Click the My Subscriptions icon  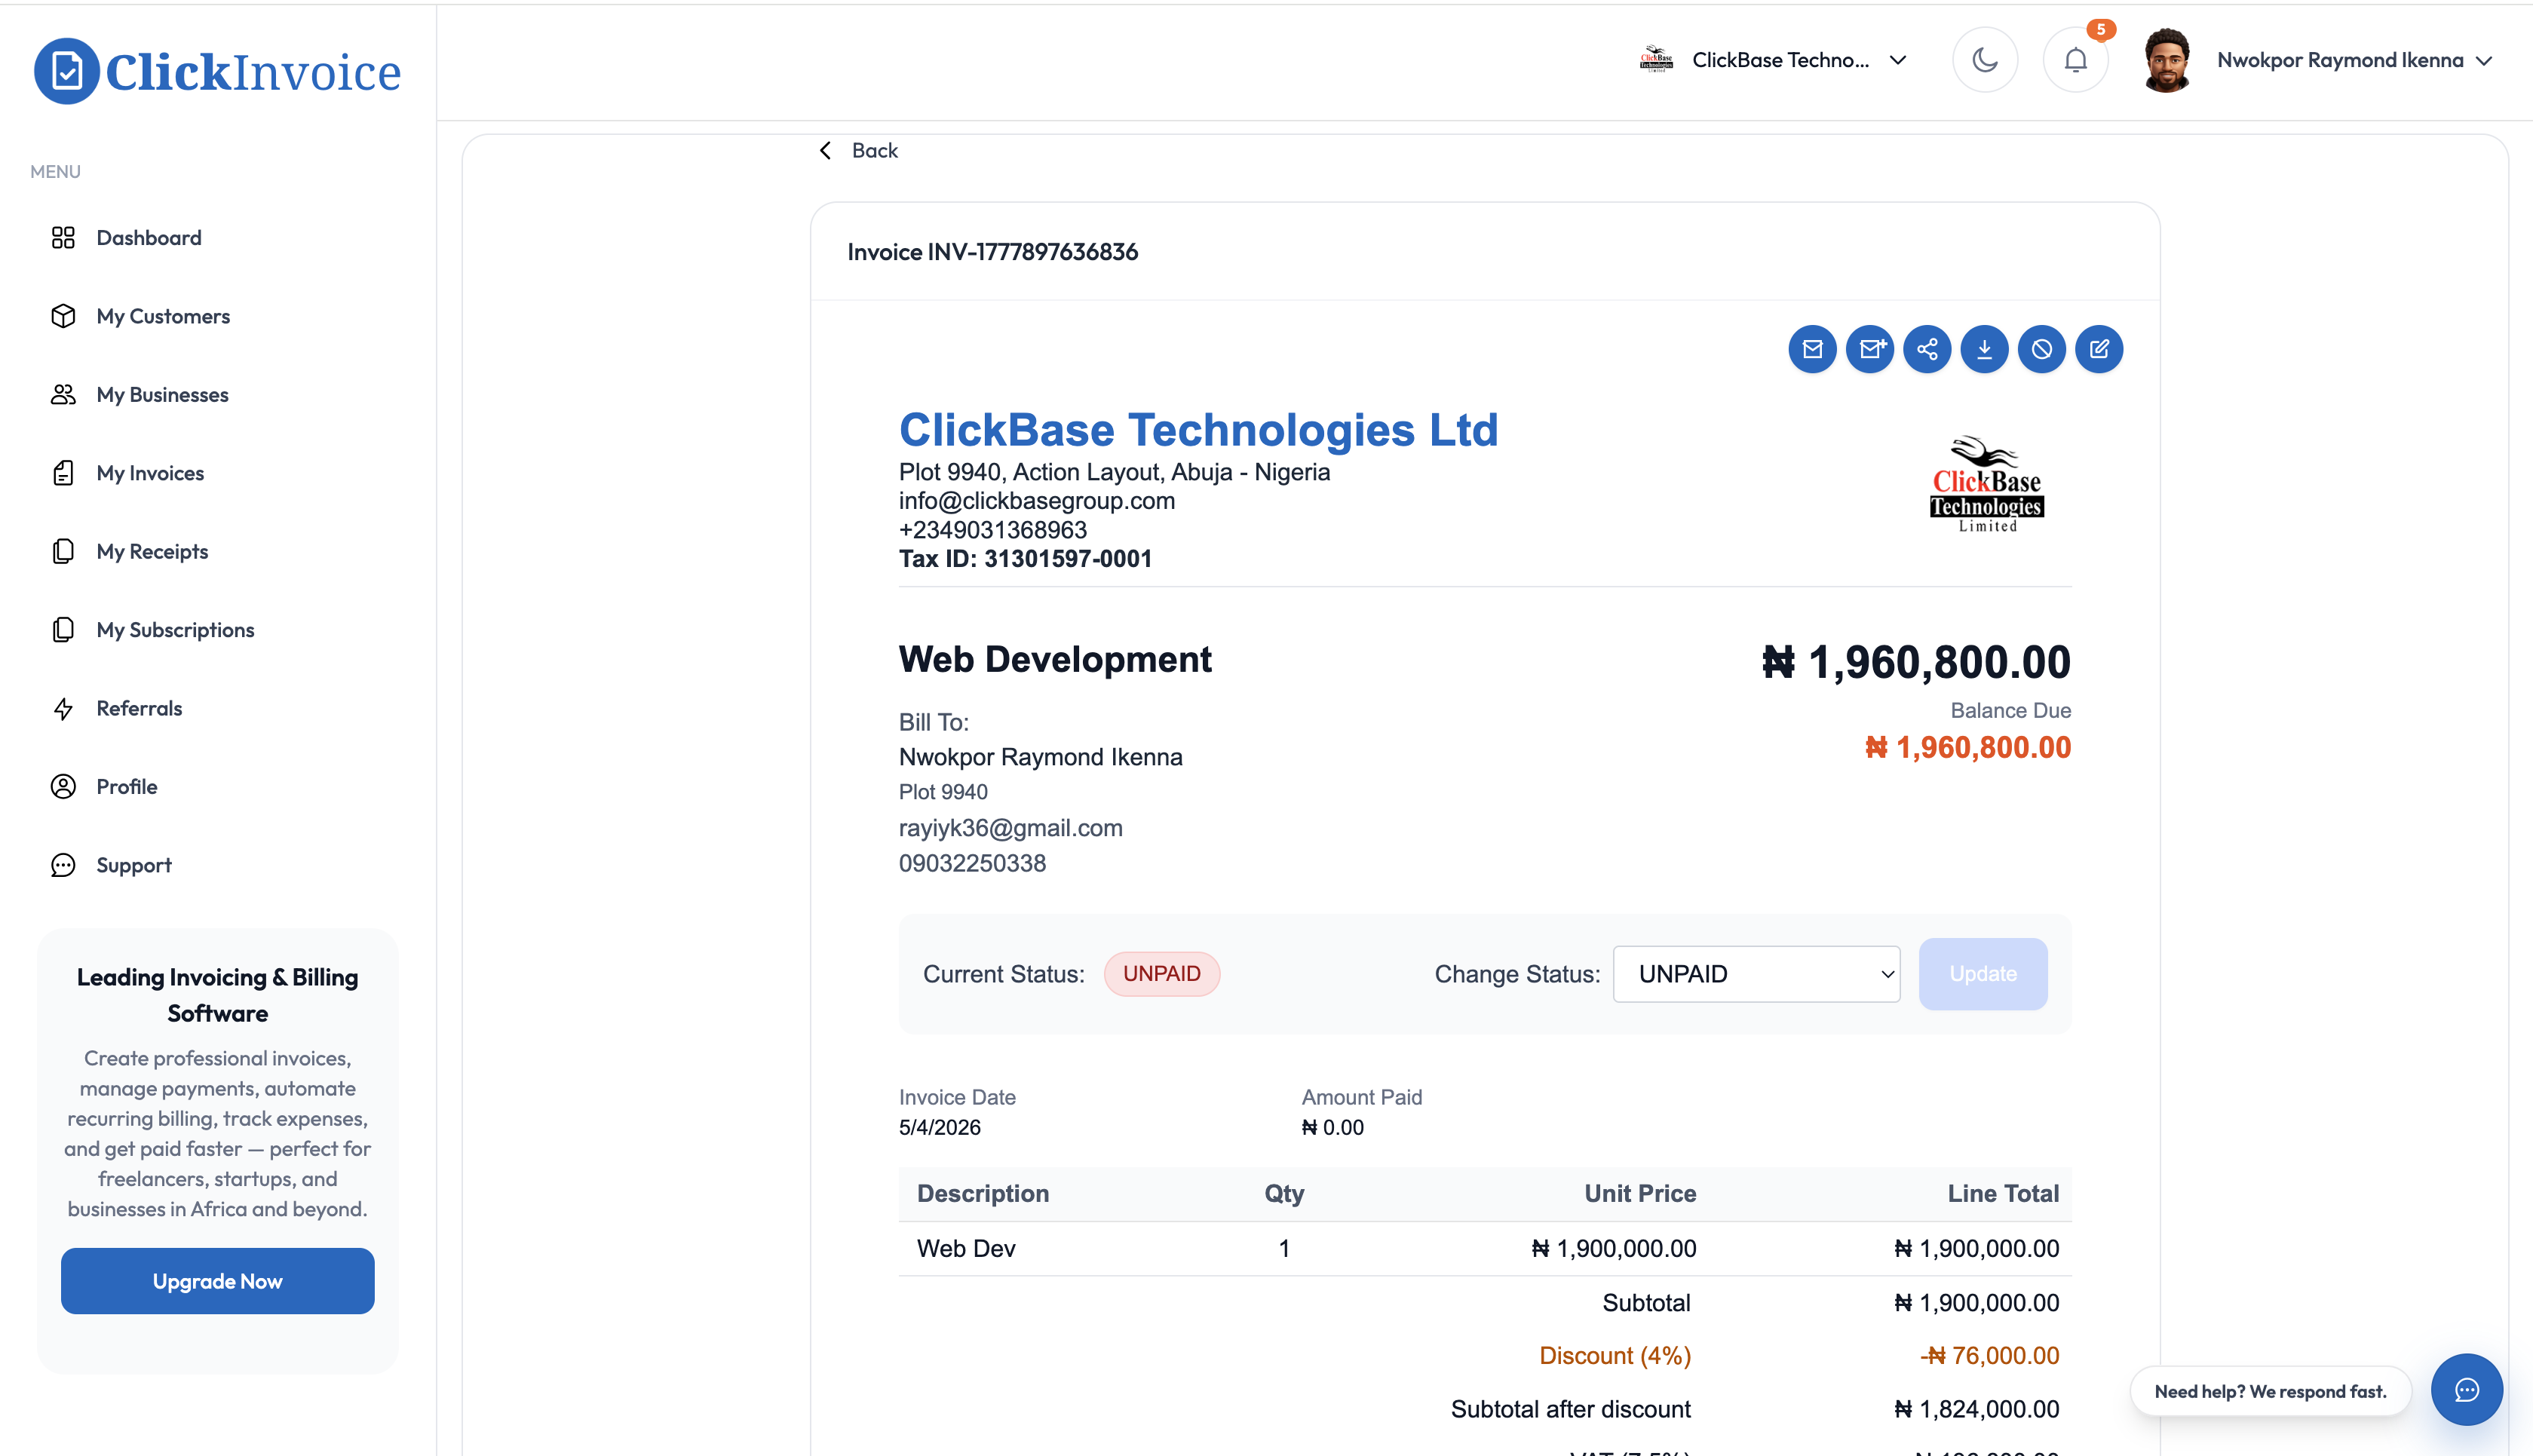tap(63, 630)
